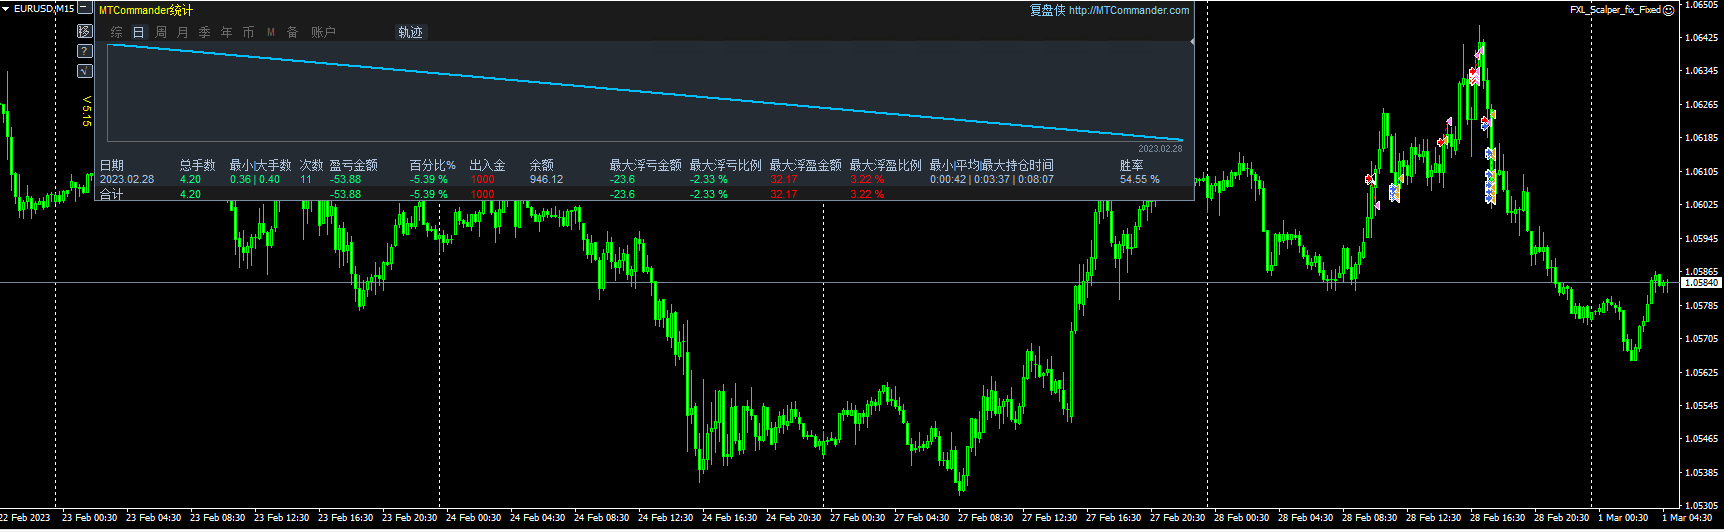Click the FXL_Scalper_fix_Fixed expert advisor label

(x=1615, y=10)
